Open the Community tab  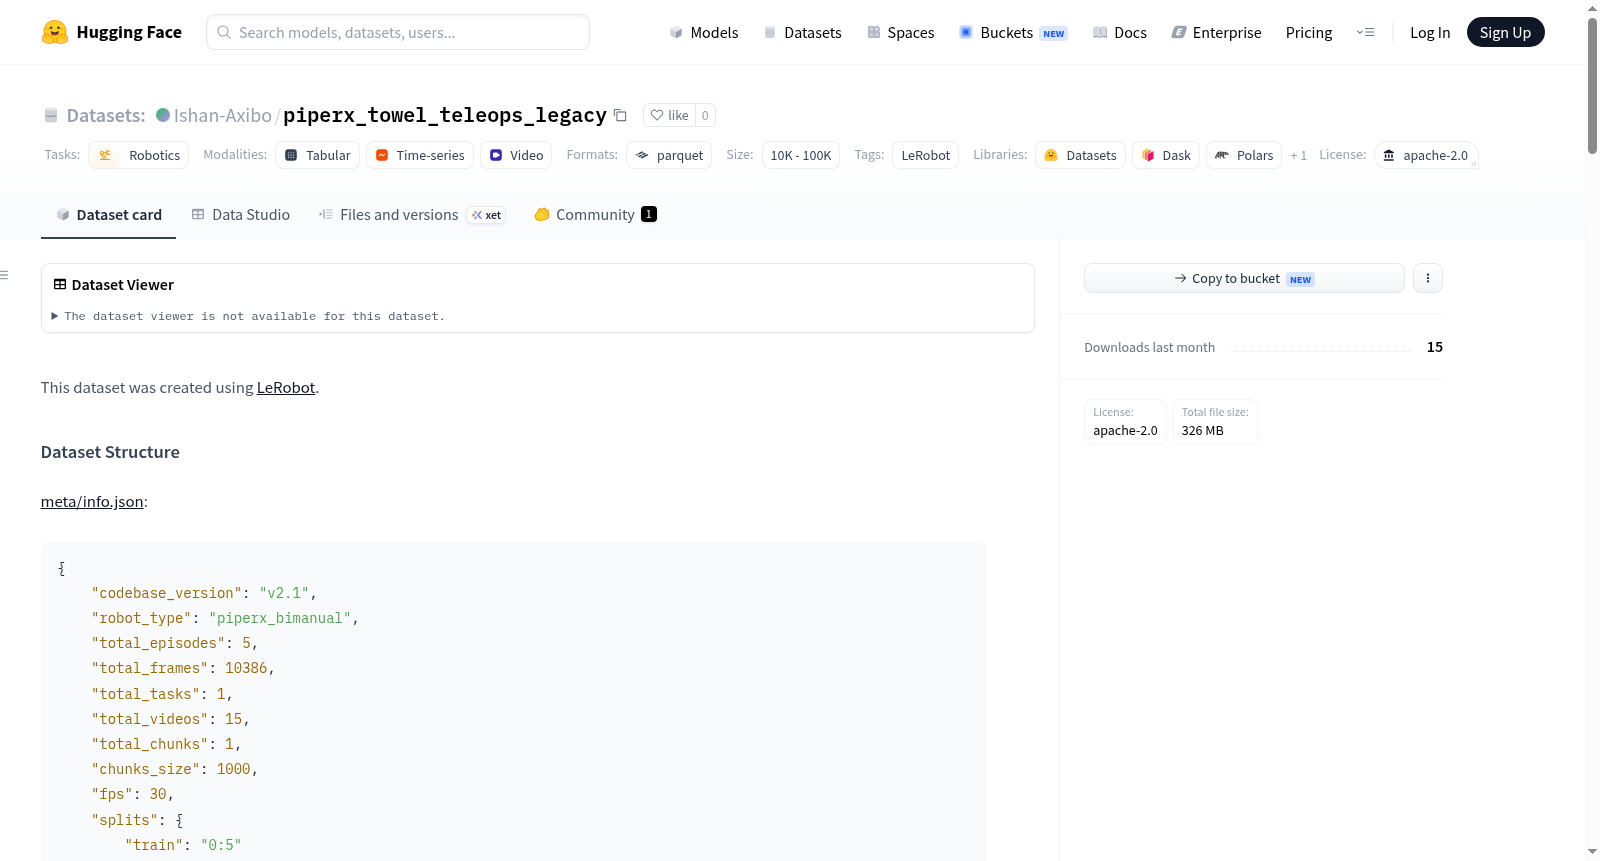[x=595, y=214]
